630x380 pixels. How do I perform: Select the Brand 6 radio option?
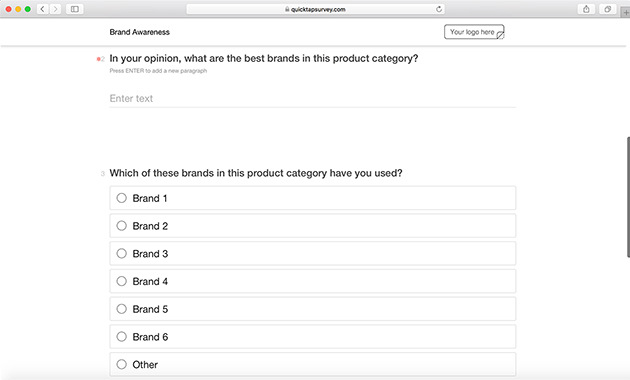pos(313,337)
